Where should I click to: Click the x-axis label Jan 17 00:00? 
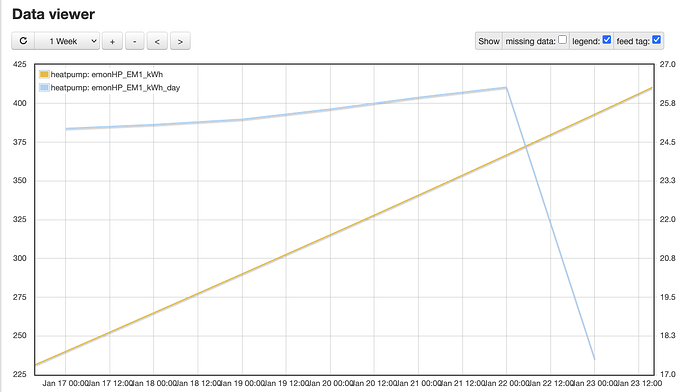click(66, 383)
